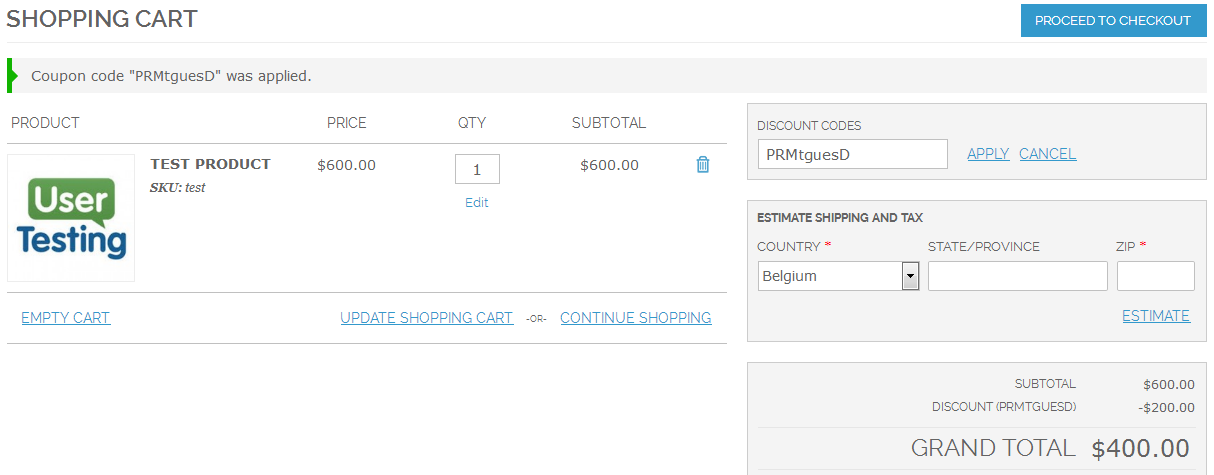This screenshot has height=475, width=1214.
Task: Remove Test Product using the trash icon
Action: pyautogui.click(x=702, y=165)
